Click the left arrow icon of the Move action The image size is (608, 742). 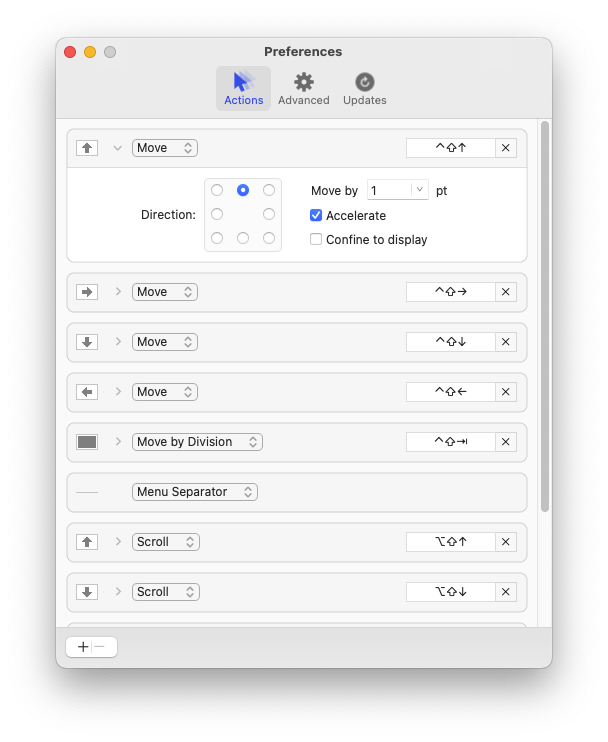[x=87, y=392]
